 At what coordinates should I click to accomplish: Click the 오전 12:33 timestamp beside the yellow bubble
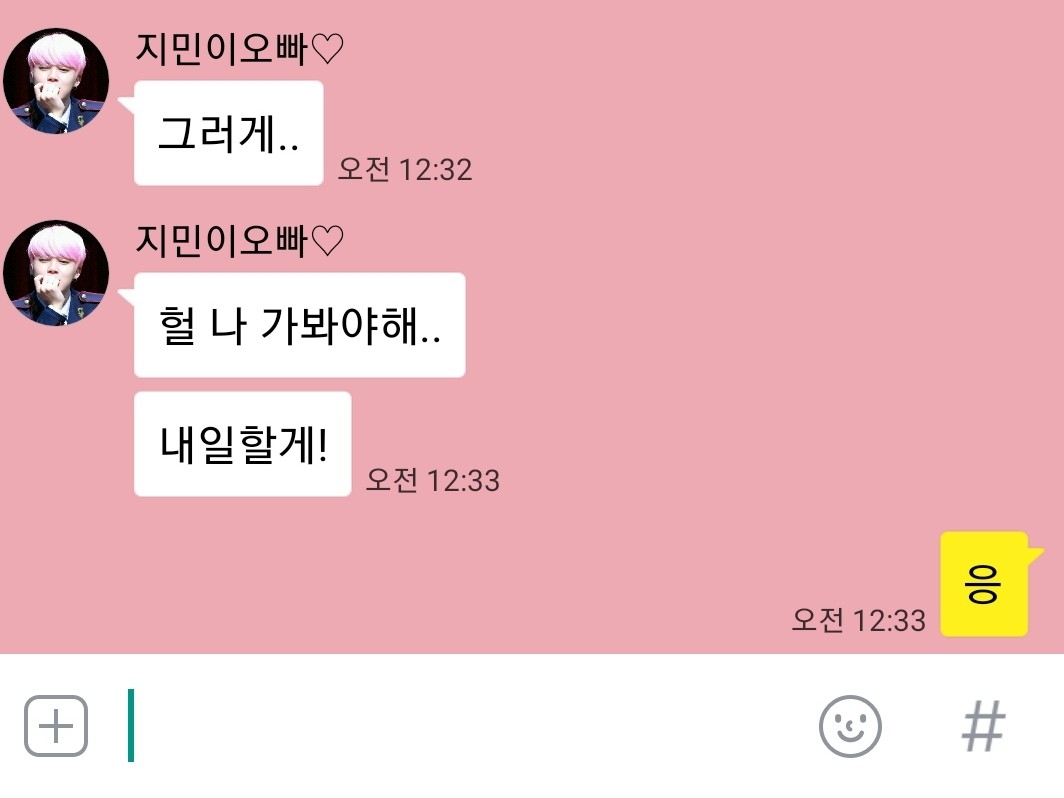coord(858,620)
